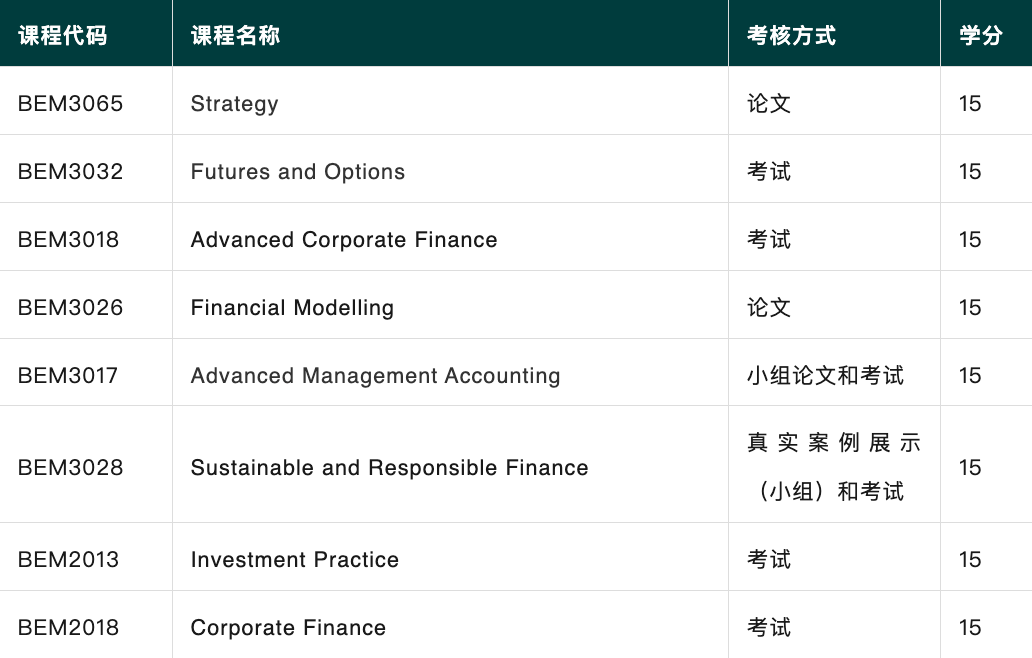Image resolution: width=1032 pixels, height=658 pixels.
Task: Select course code BEM2013
Action: tap(68, 559)
